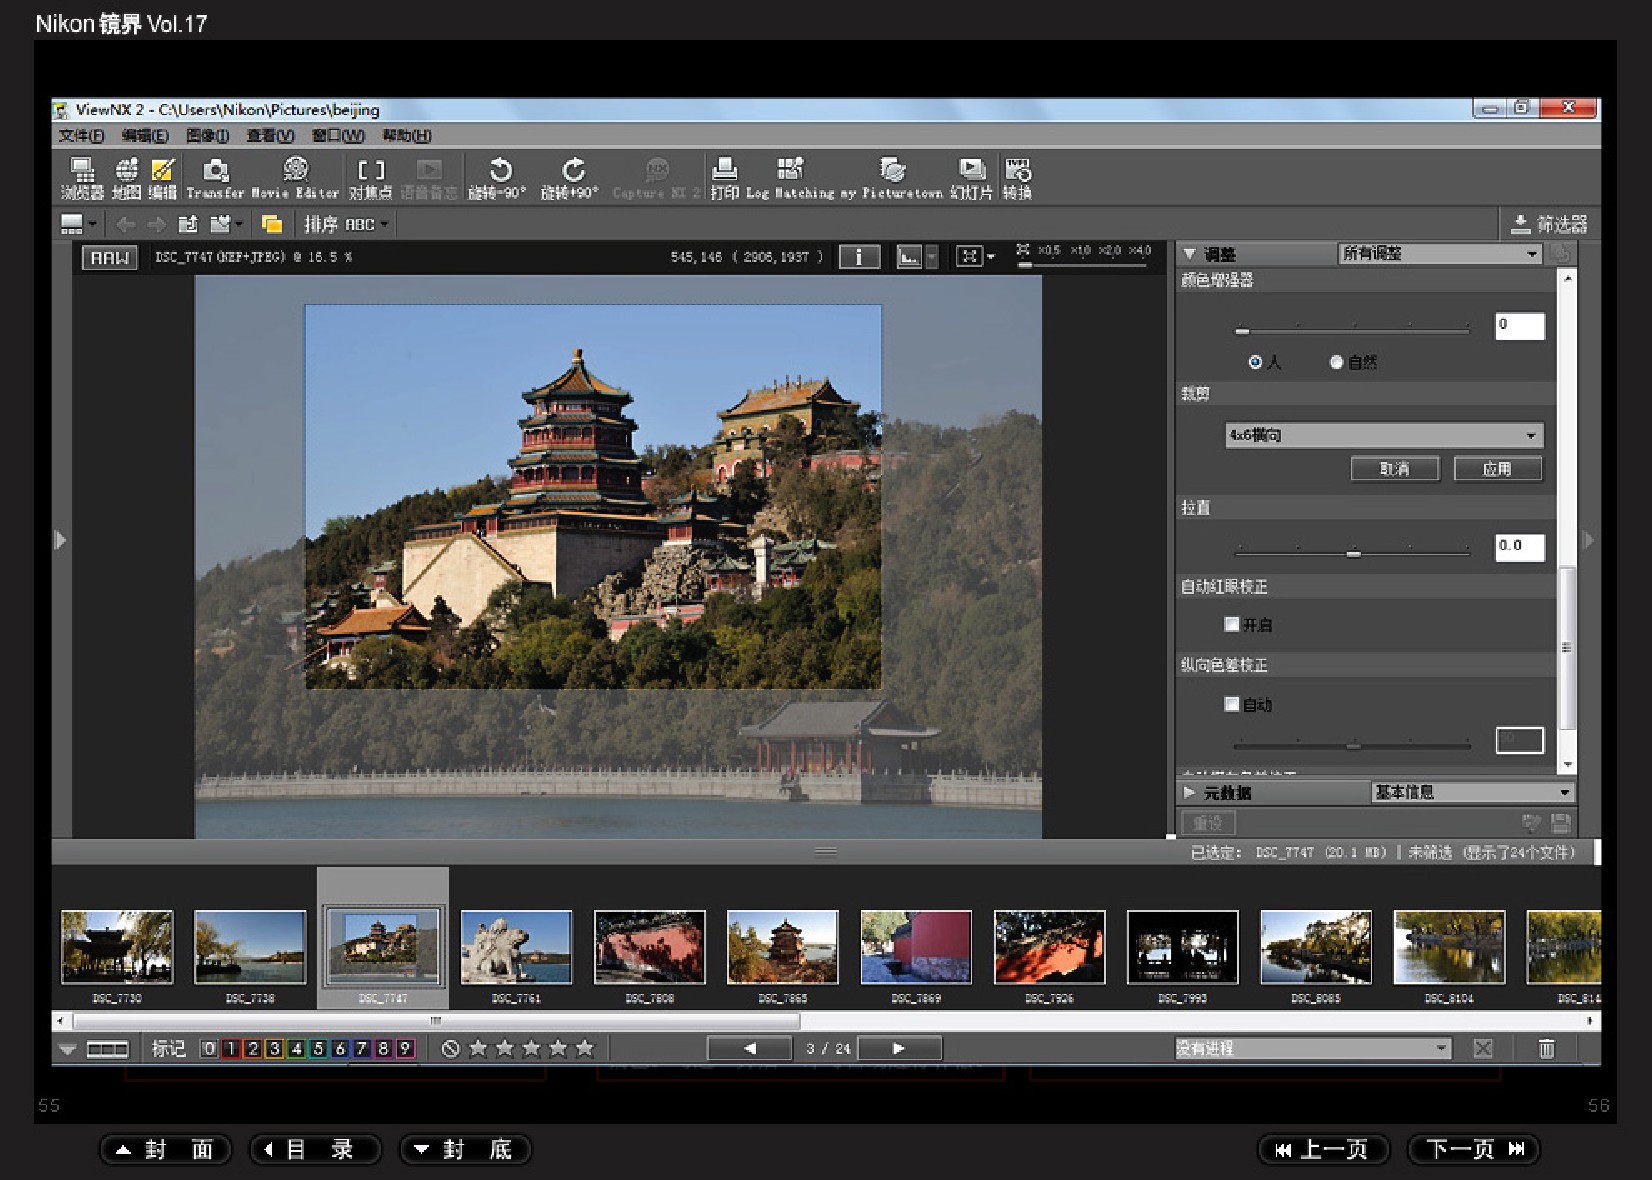Click the trash delete icon
This screenshot has width=1652, height=1180.
coord(1546,1048)
